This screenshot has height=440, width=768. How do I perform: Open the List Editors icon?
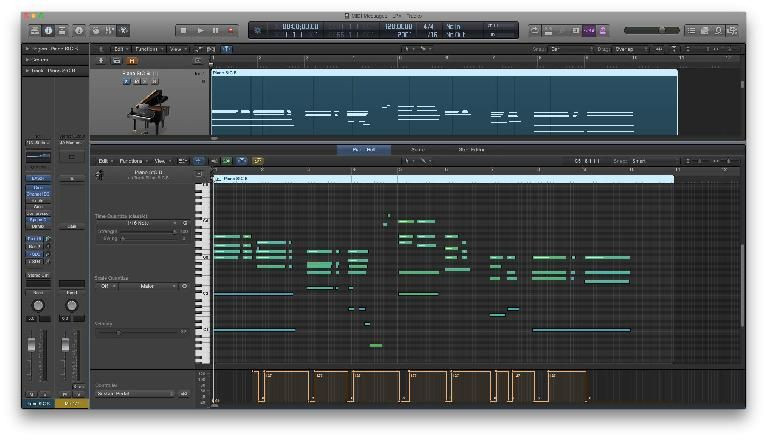691,31
